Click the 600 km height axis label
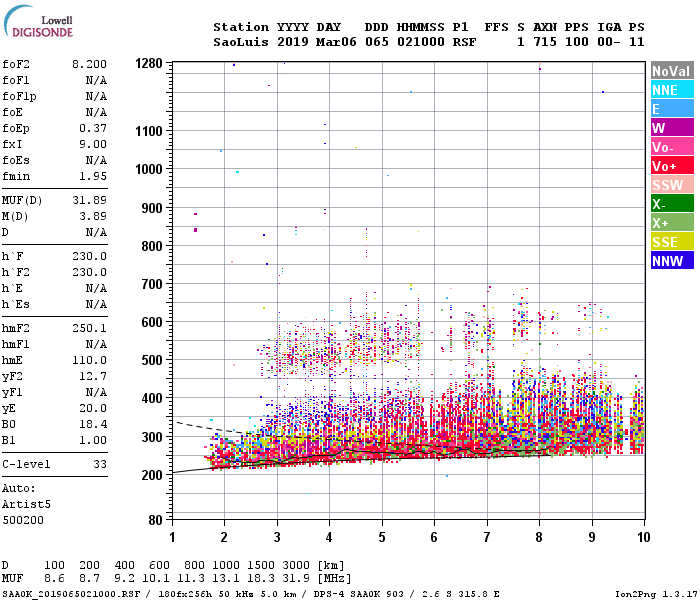Viewport: 700px width, 600px height. coord(152,322)
